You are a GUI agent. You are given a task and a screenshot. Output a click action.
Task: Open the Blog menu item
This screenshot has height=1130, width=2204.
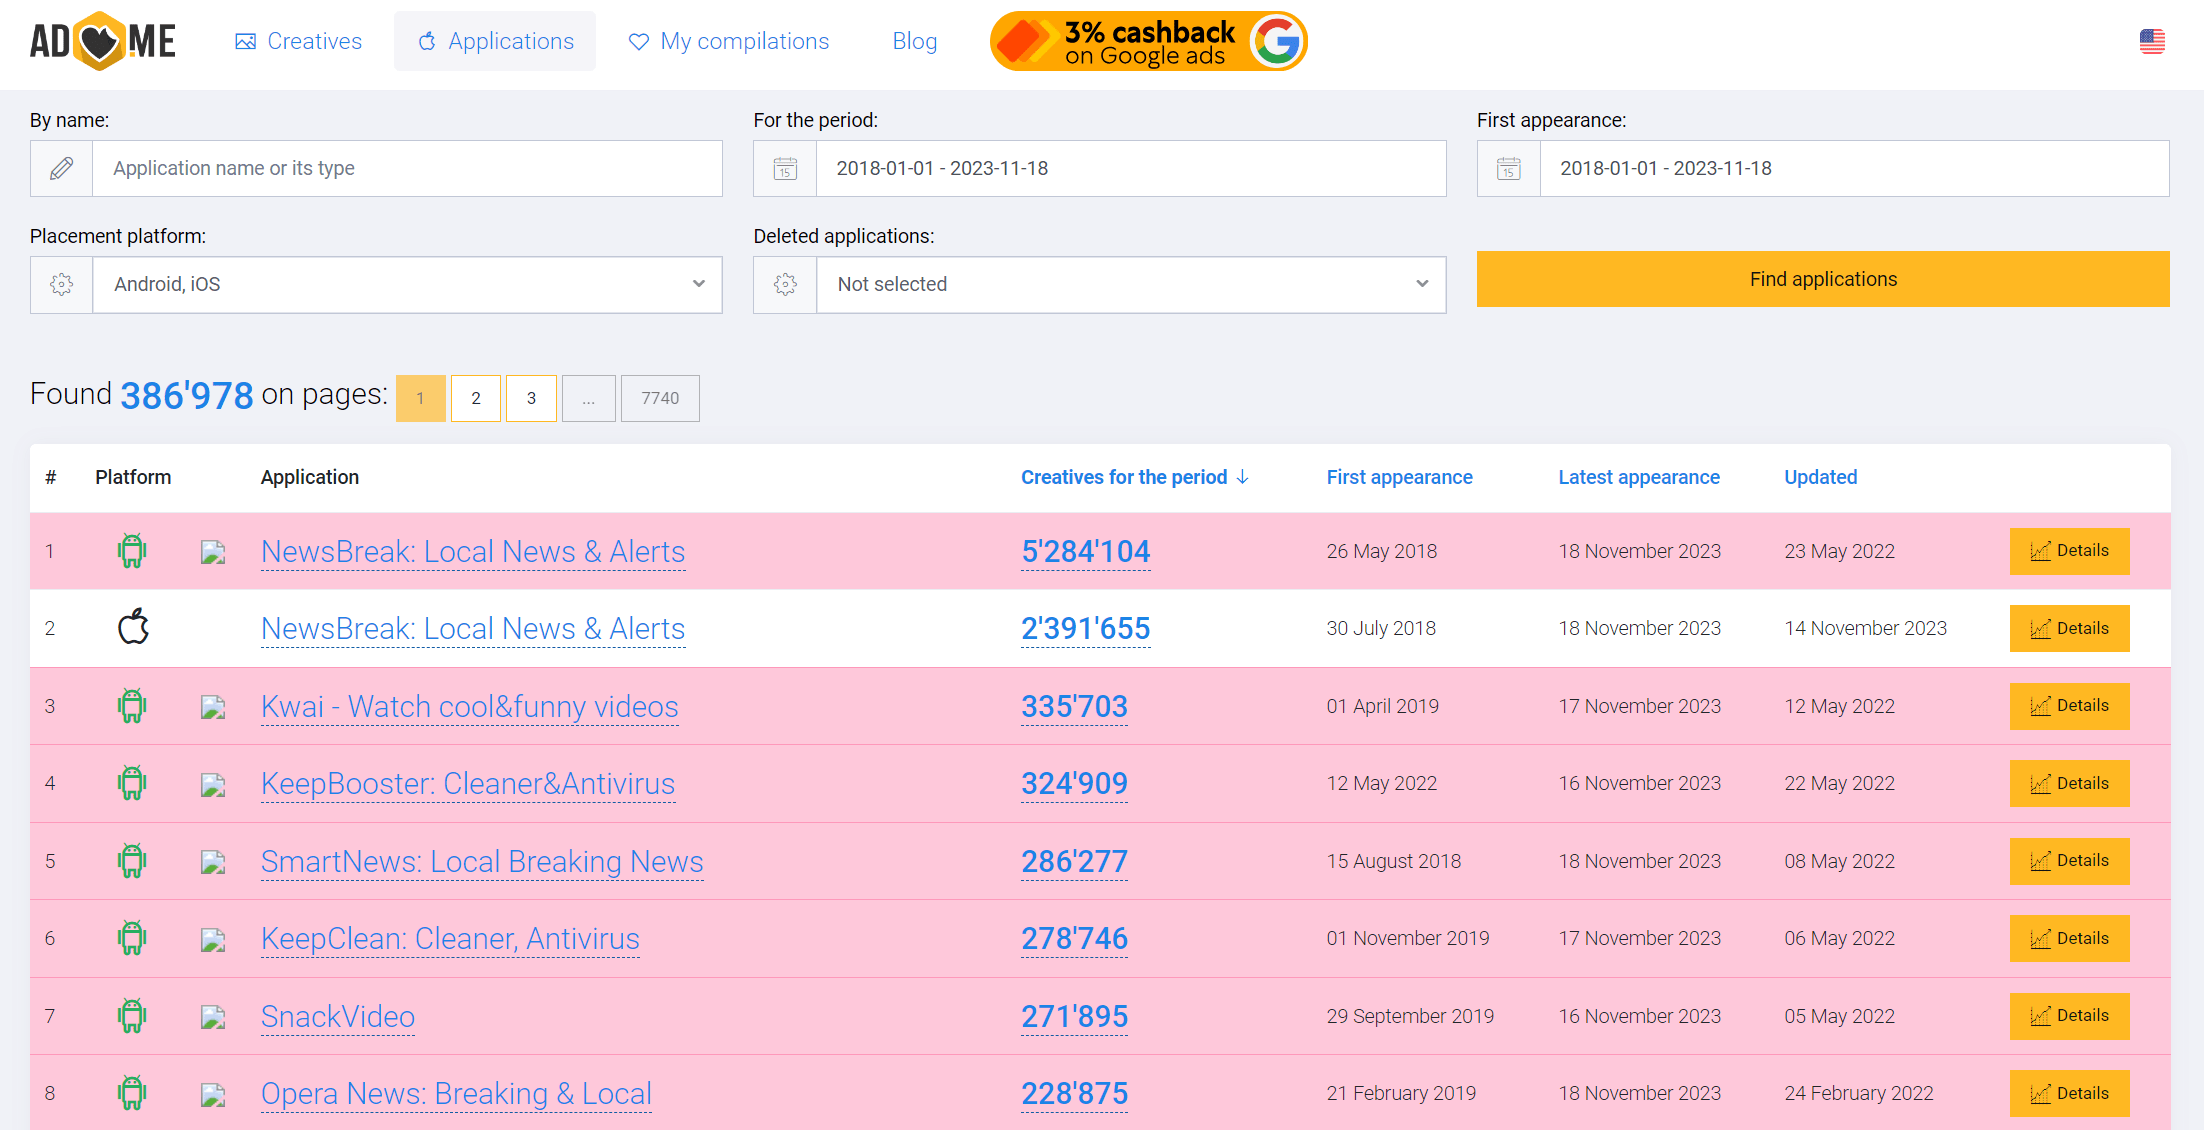pos(914,41)
